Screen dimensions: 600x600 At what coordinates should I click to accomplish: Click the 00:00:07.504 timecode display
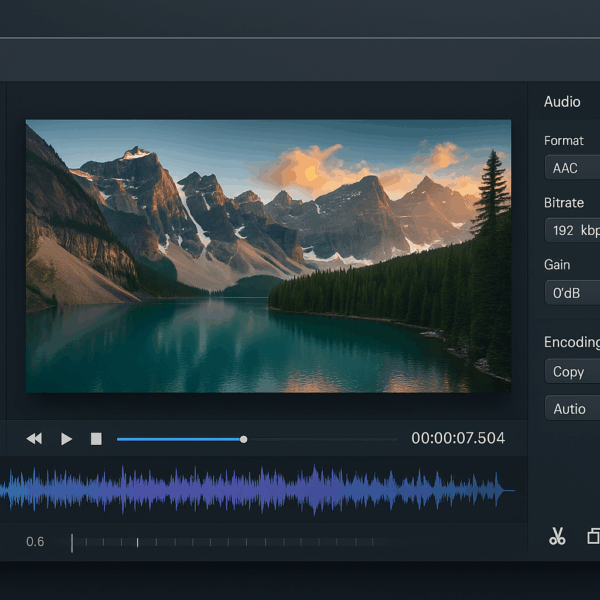coord(458,438)
